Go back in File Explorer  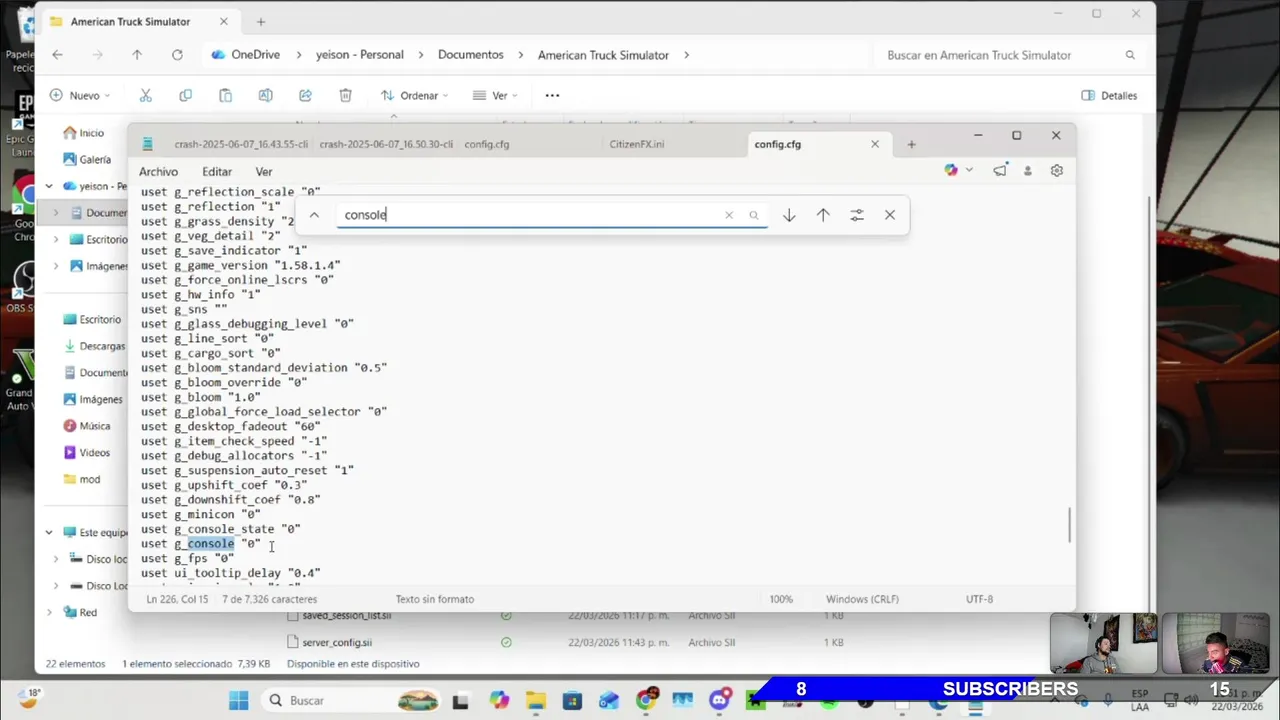click(x=57, y=55)
